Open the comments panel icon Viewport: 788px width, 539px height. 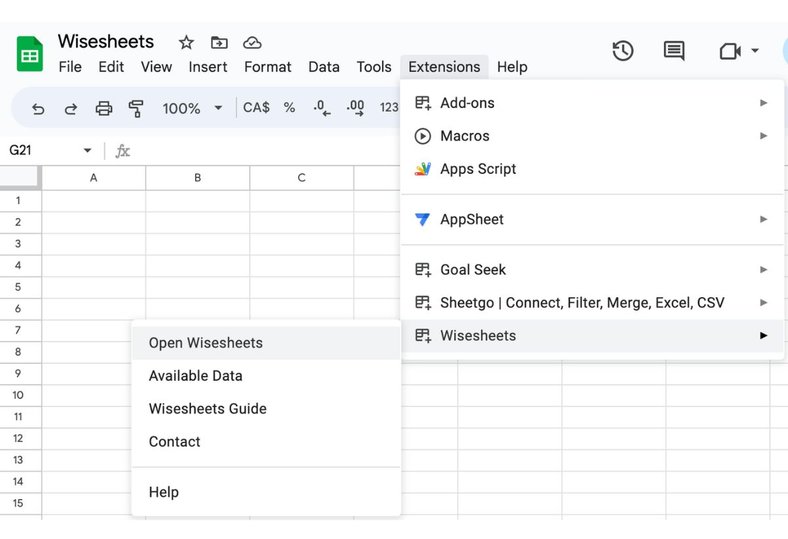[674, 51]
